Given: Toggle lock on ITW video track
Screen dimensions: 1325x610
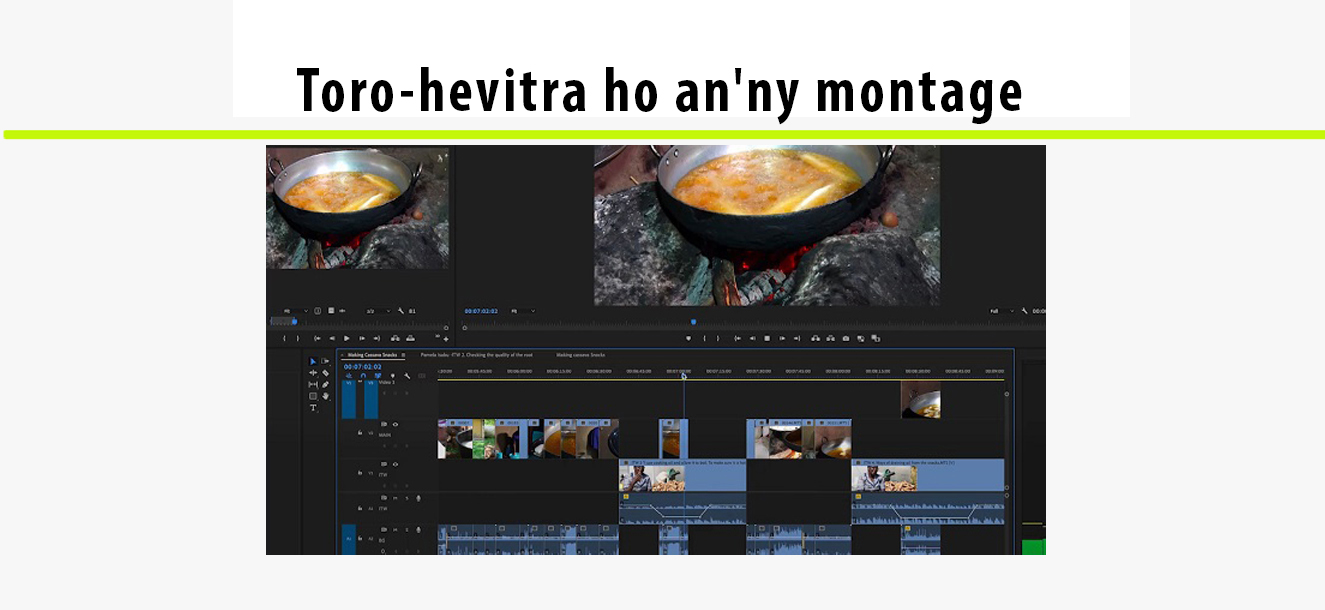Looking at the screenshot, I should pos(360,473).
